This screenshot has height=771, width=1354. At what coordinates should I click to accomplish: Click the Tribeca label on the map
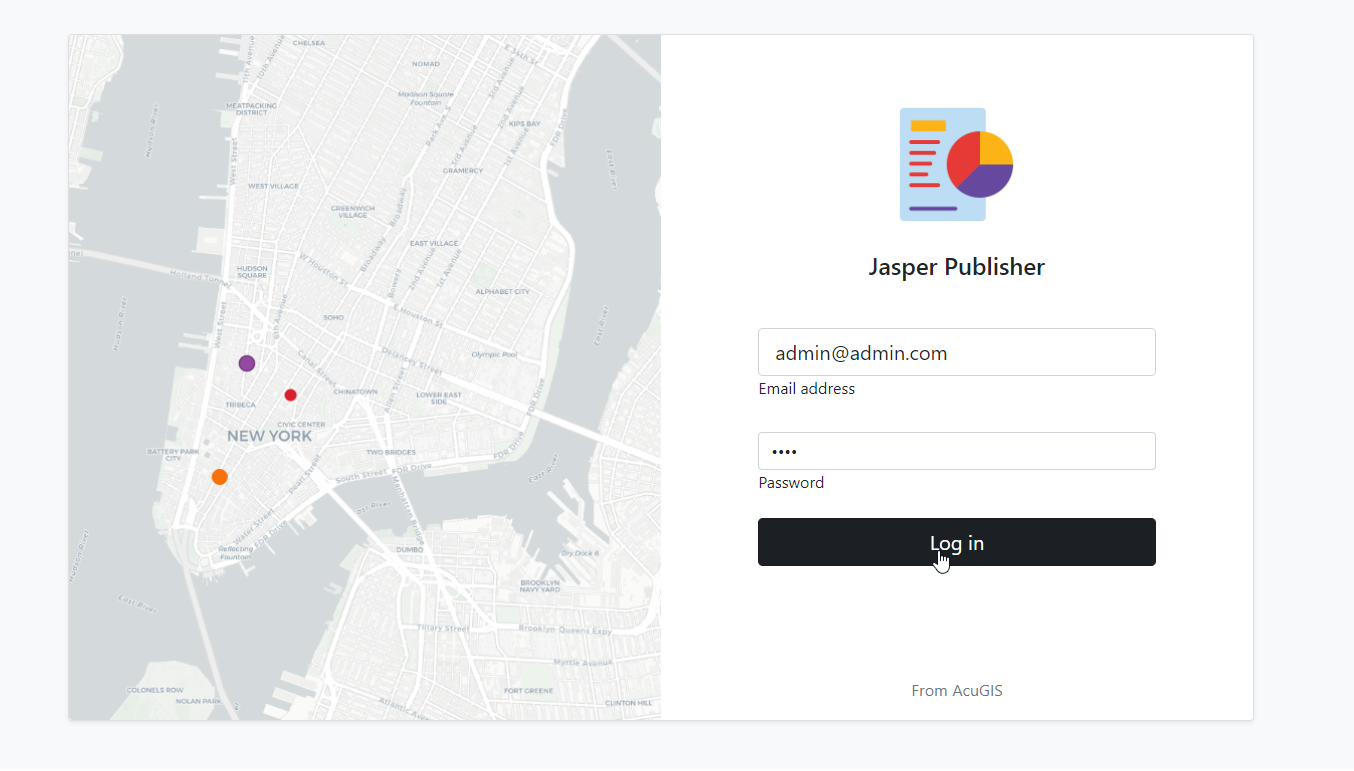point(241,405)
